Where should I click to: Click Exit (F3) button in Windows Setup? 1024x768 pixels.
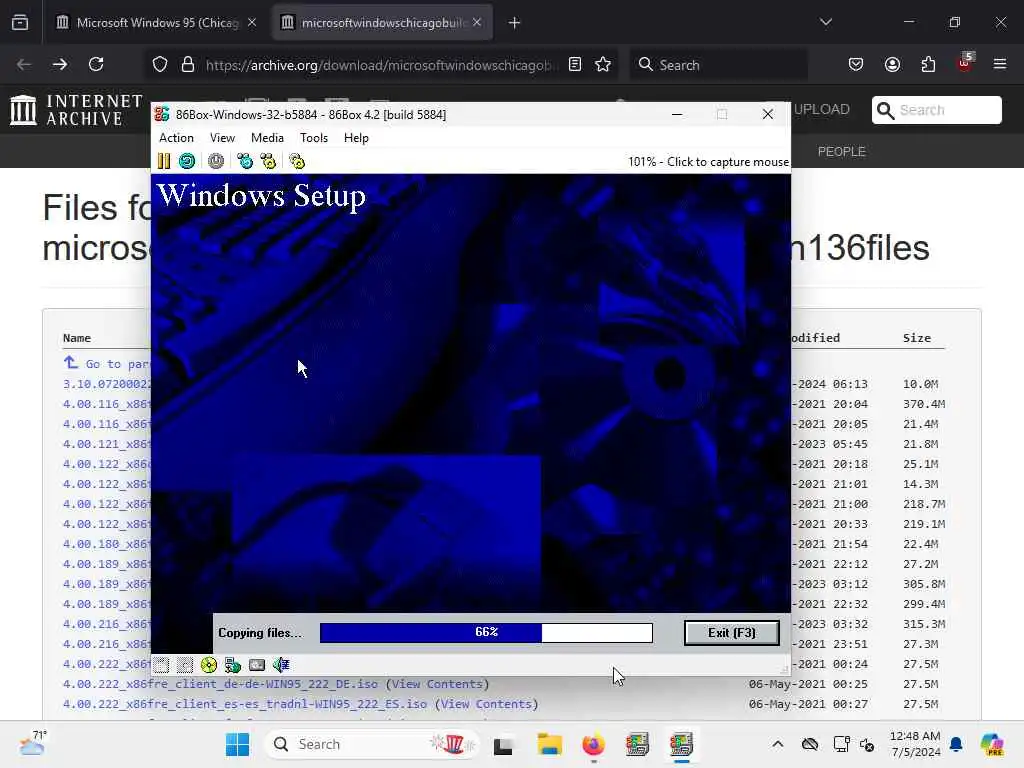731,633
